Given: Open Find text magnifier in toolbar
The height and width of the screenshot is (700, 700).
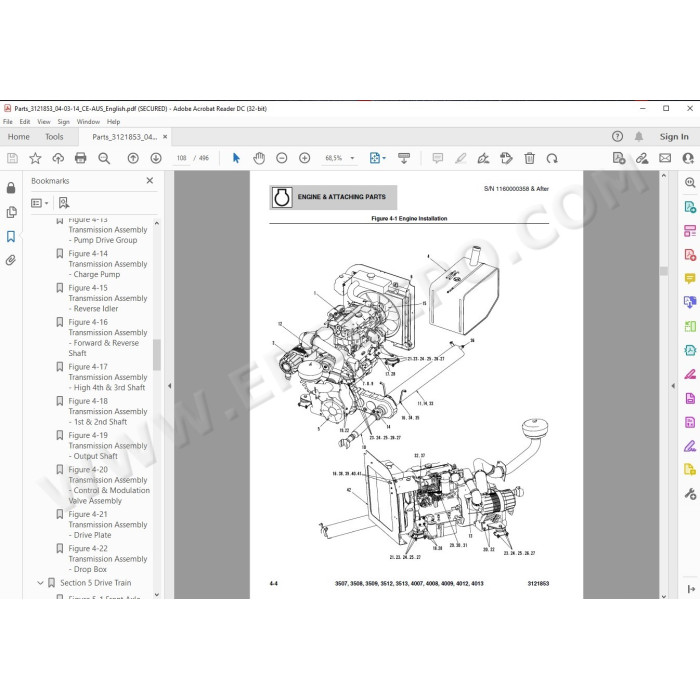Looking at the screenshot, I should click(x=104, y=158).
